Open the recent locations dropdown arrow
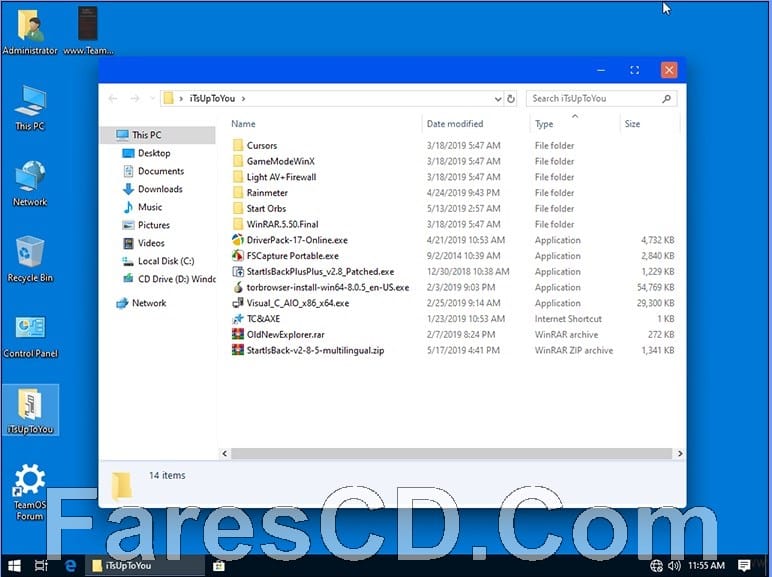772x577 pixels. click(152, 98)
